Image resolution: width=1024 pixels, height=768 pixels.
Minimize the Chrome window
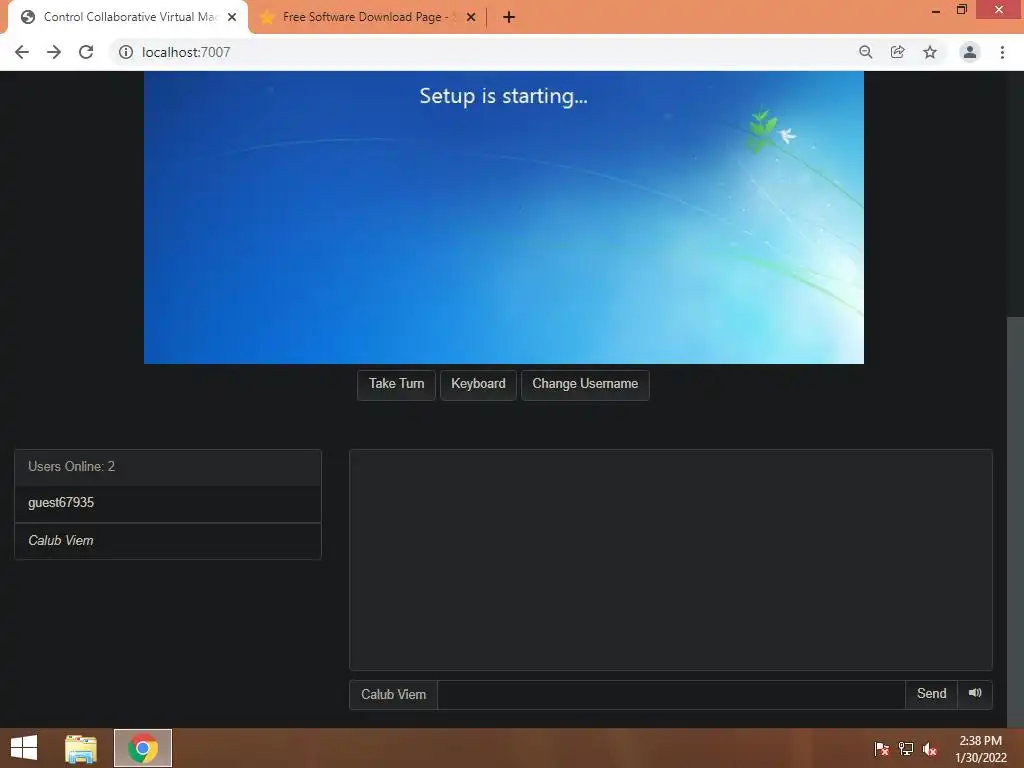[x=936, y=10]
